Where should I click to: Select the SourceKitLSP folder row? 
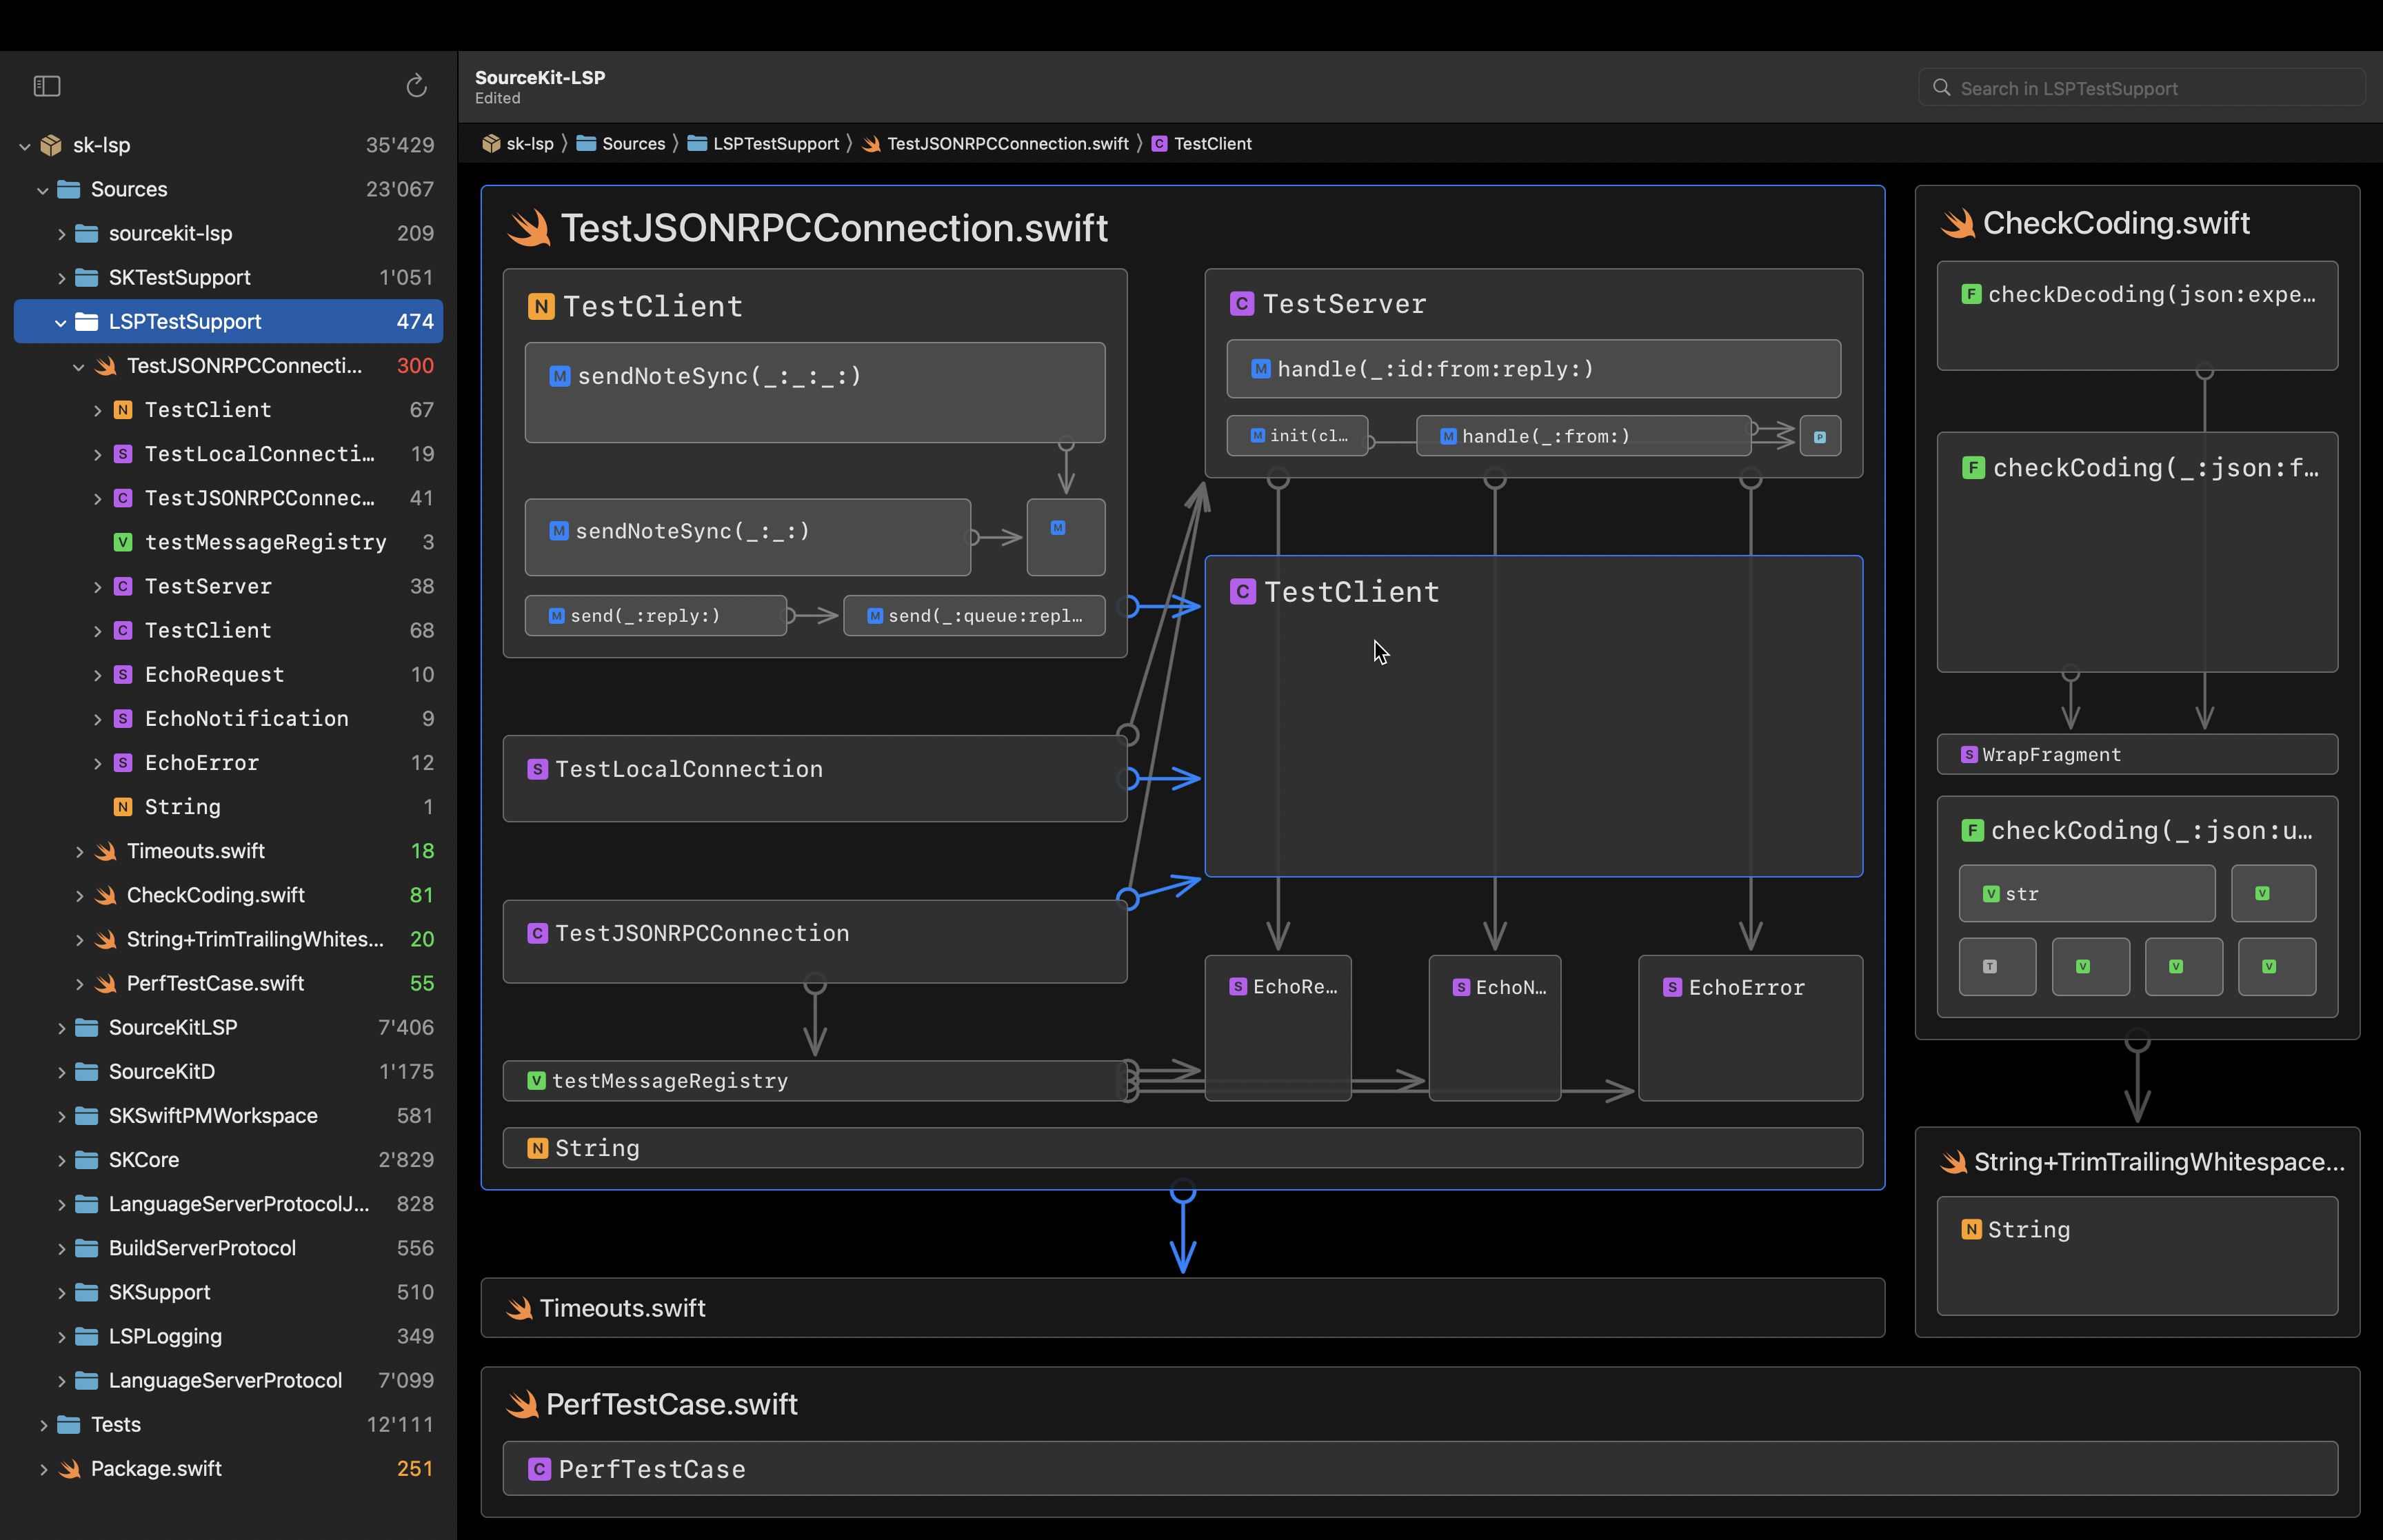pyautogui.click(x=228, y=1027)
